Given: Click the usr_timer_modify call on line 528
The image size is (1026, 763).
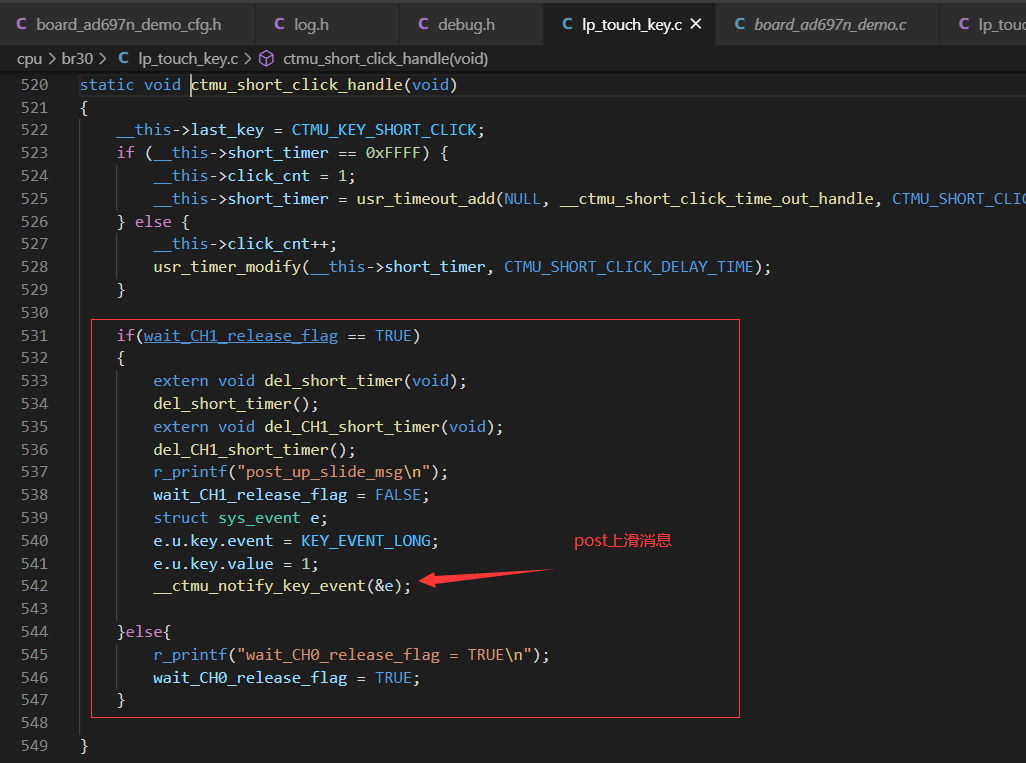Looking at the screenshot, I should (x=227, y=267).
